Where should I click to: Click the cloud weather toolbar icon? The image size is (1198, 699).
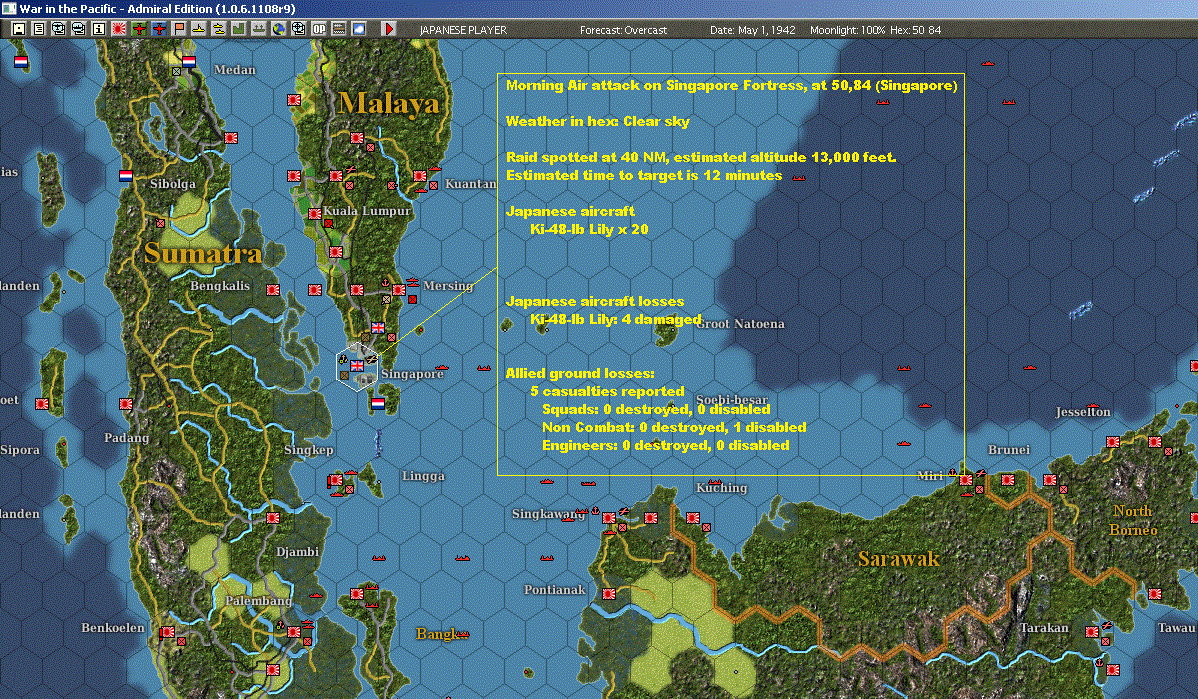click(358, 29)
